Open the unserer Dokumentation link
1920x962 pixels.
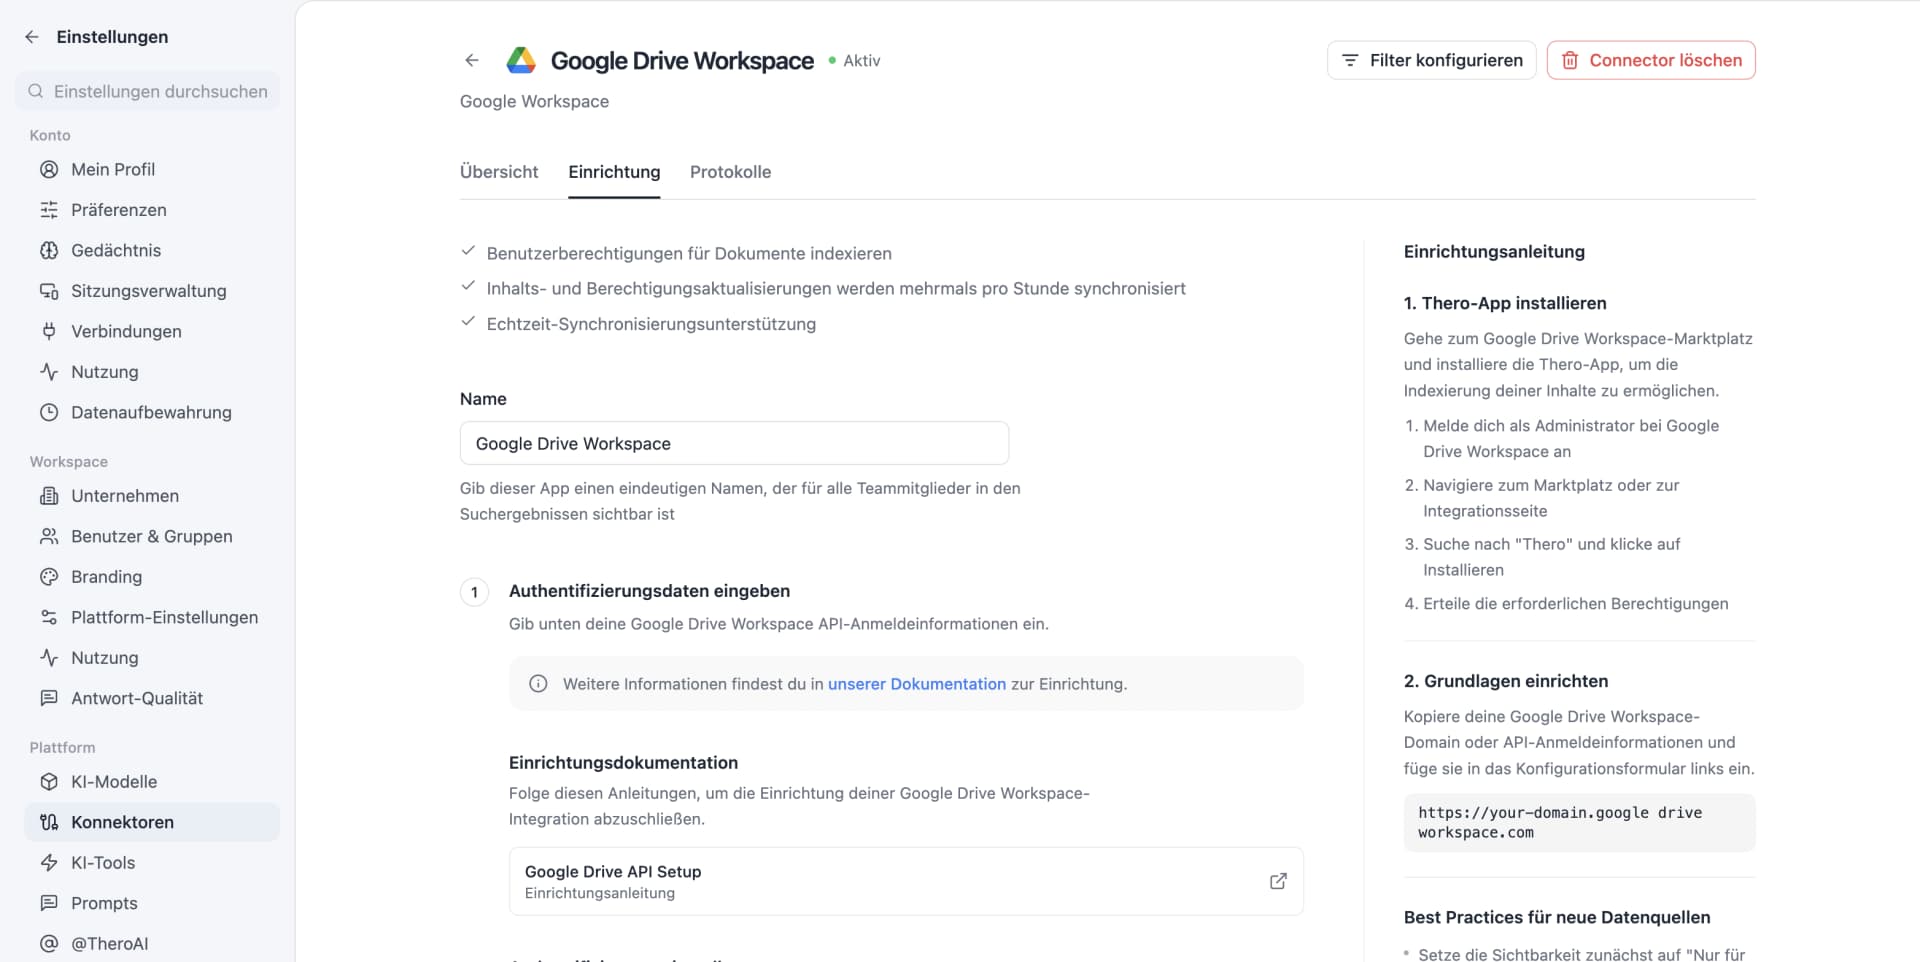917,684
